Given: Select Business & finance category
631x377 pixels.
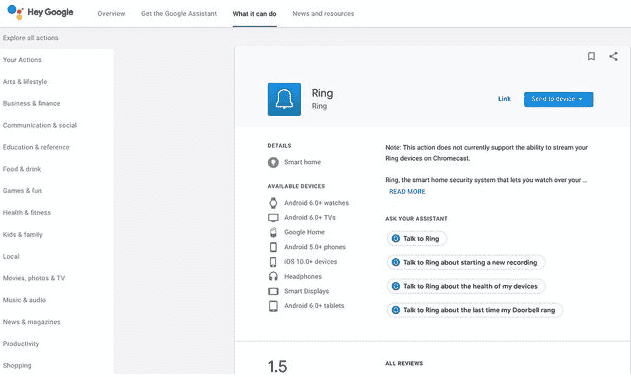Looking at the screenshot, I should point(31,103).
